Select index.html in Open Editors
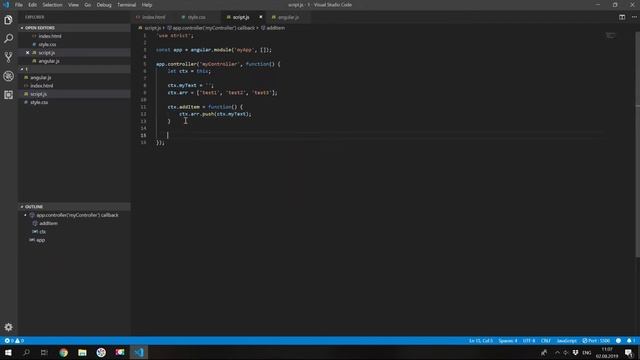Screen dimensions: 640x360 [50, 36]
